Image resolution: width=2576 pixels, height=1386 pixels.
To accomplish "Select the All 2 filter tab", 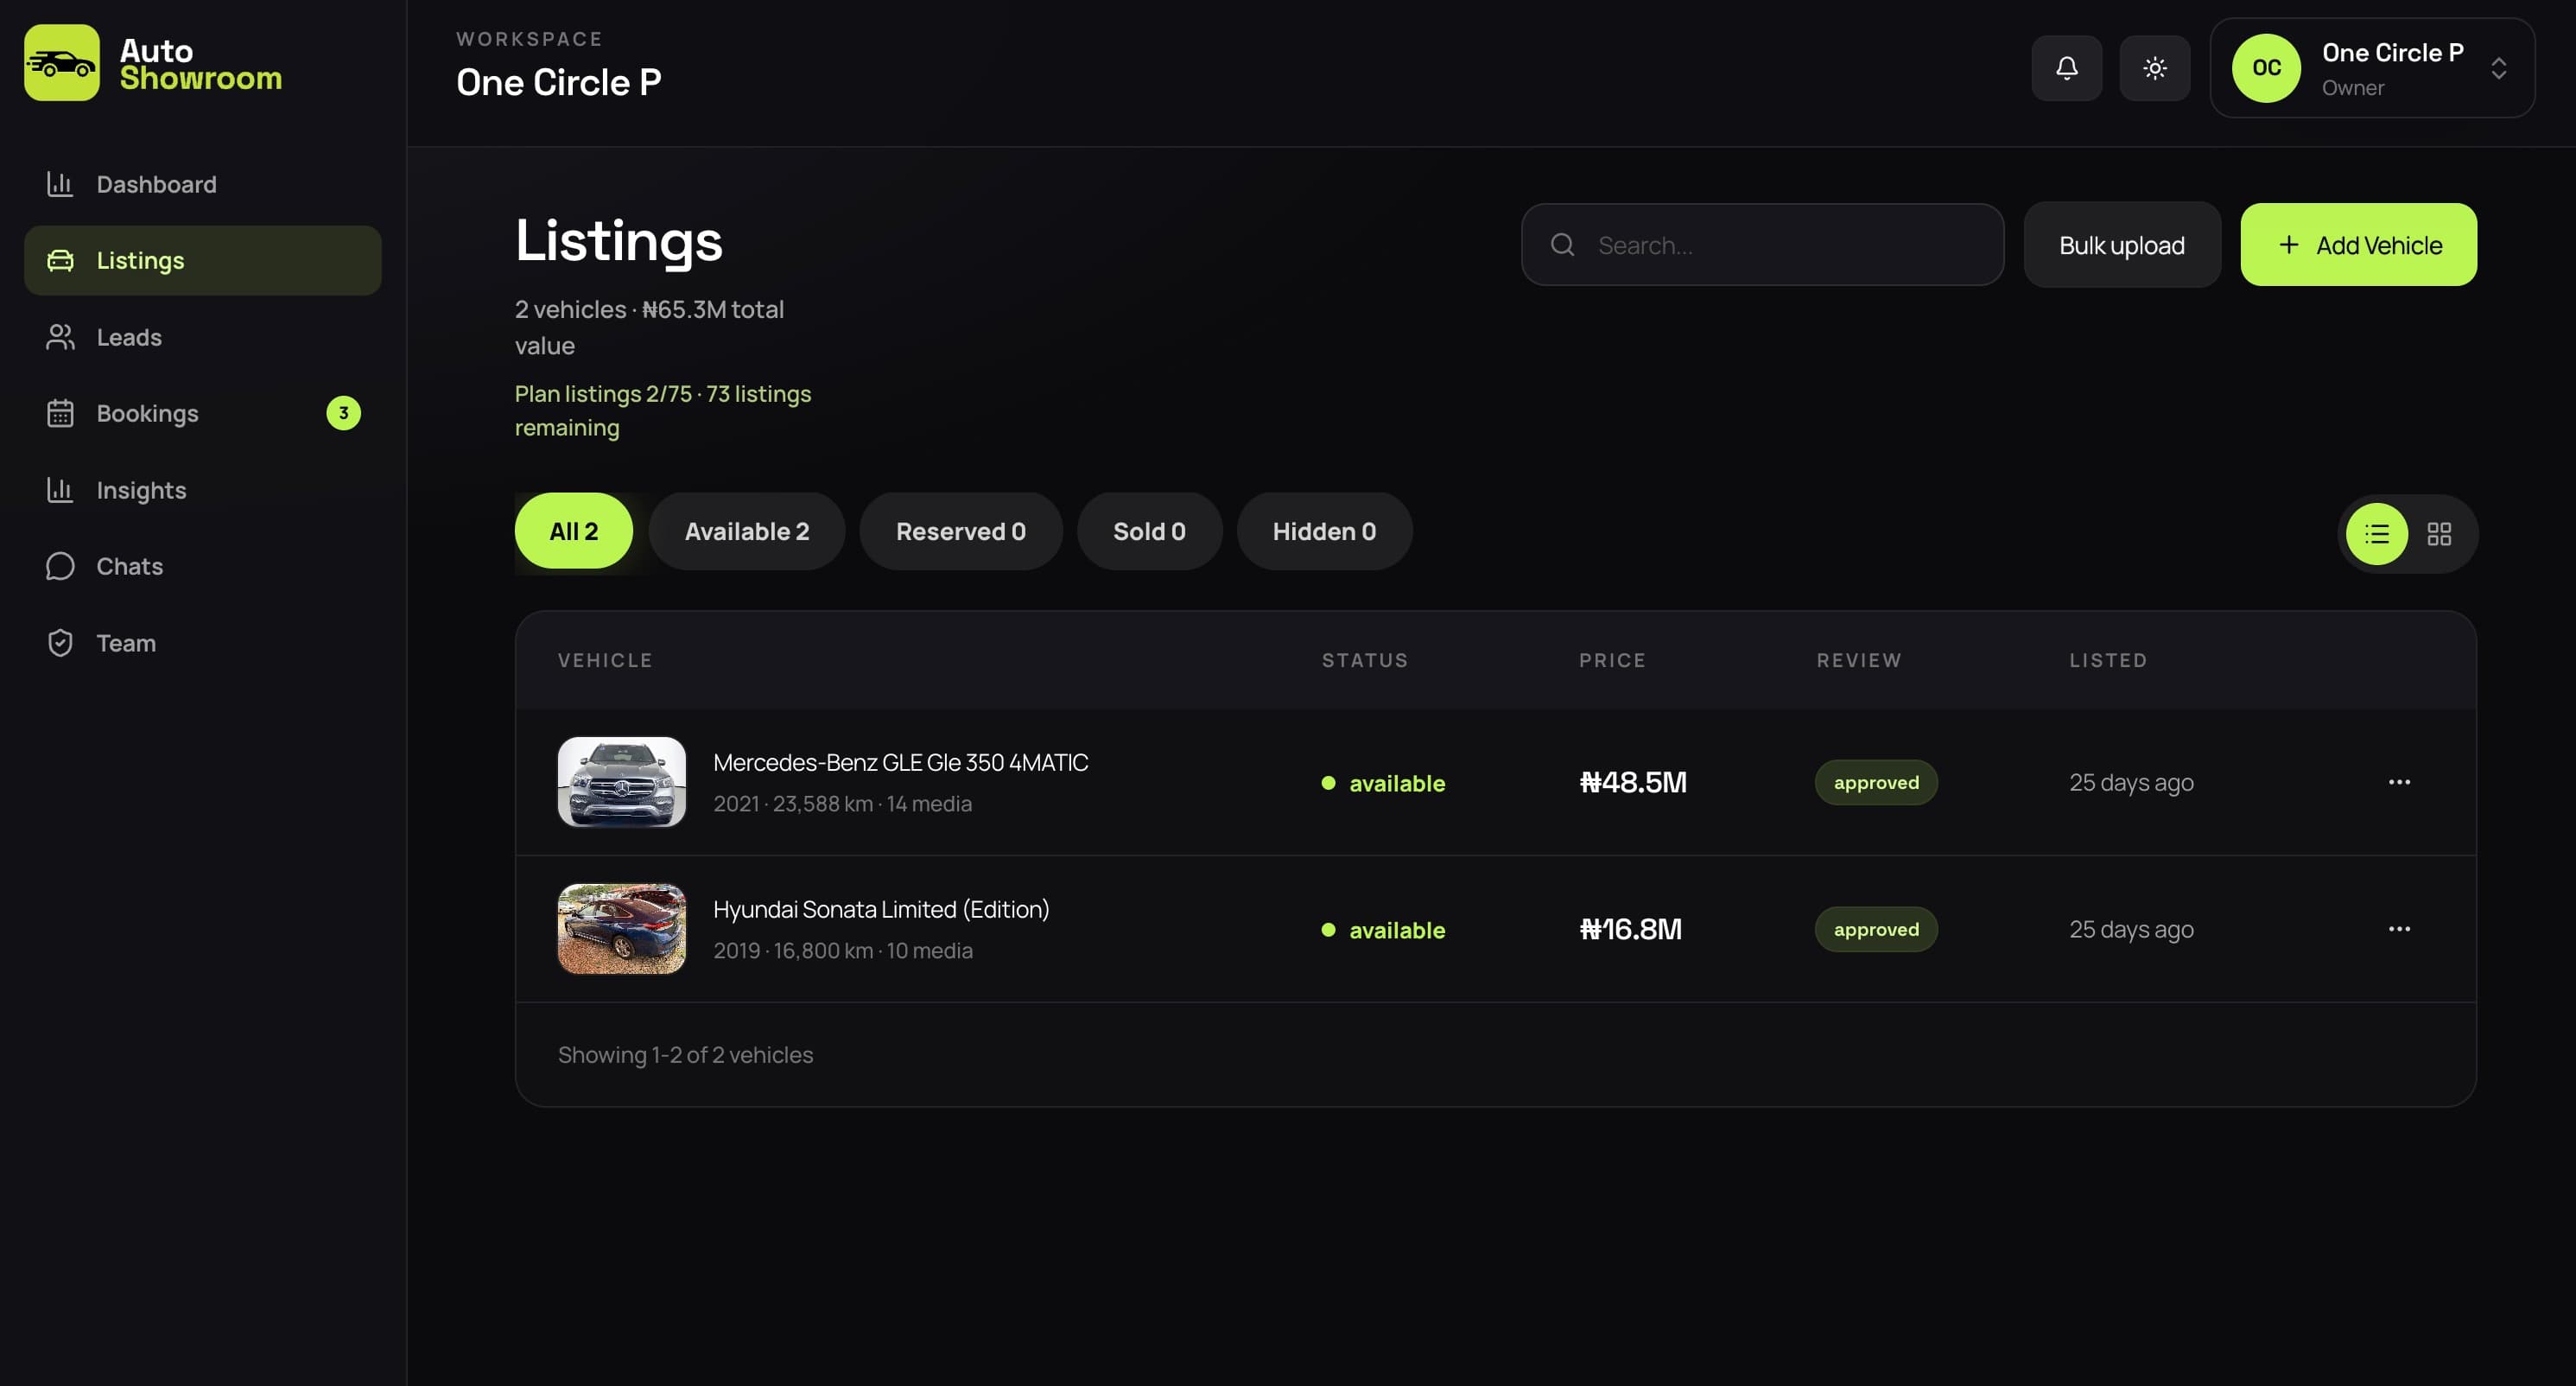I will pyautogui.click(x=573, y=531).
